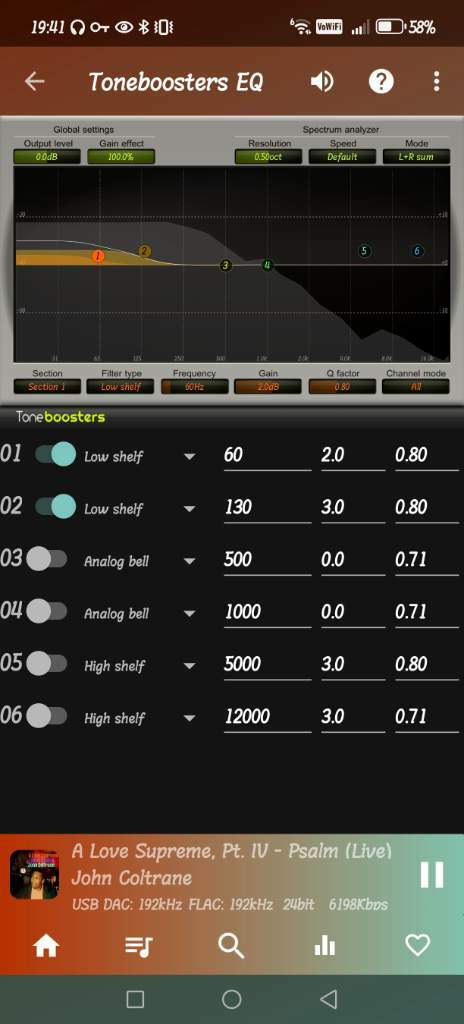Open the playlist queue icon
Viewport: 464px width, 1024px height.
click(x=139, y=946)
